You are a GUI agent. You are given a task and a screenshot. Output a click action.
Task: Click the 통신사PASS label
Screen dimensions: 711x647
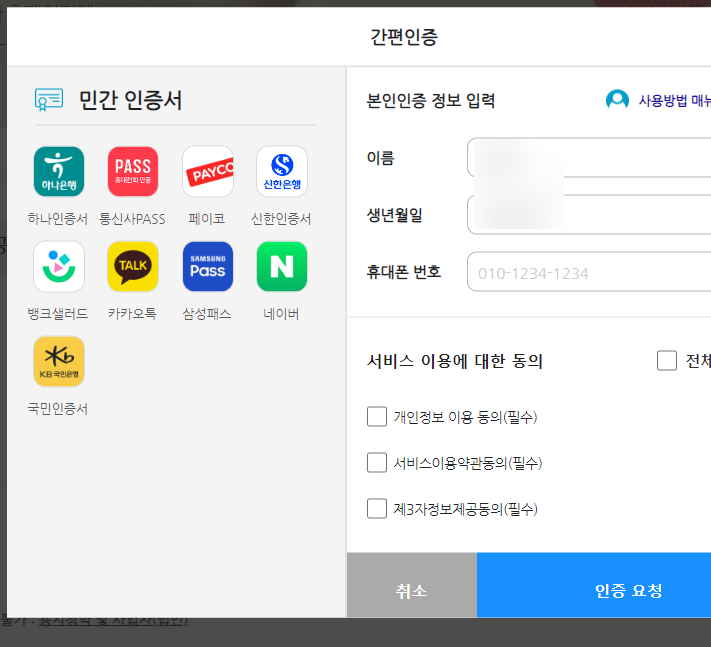(x=132, y=219)
